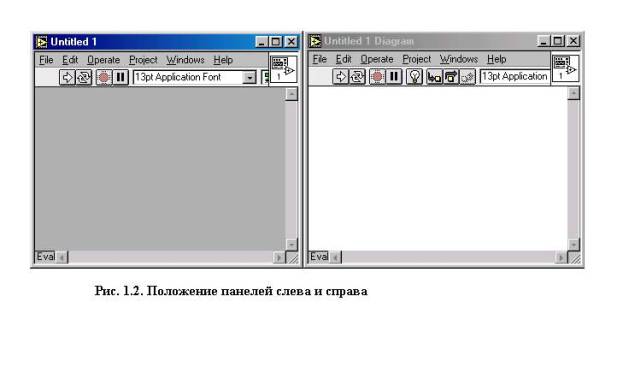Click Run arrow in front panel toolbar
The width and height of the screenshot is (623, 385).
67,77
